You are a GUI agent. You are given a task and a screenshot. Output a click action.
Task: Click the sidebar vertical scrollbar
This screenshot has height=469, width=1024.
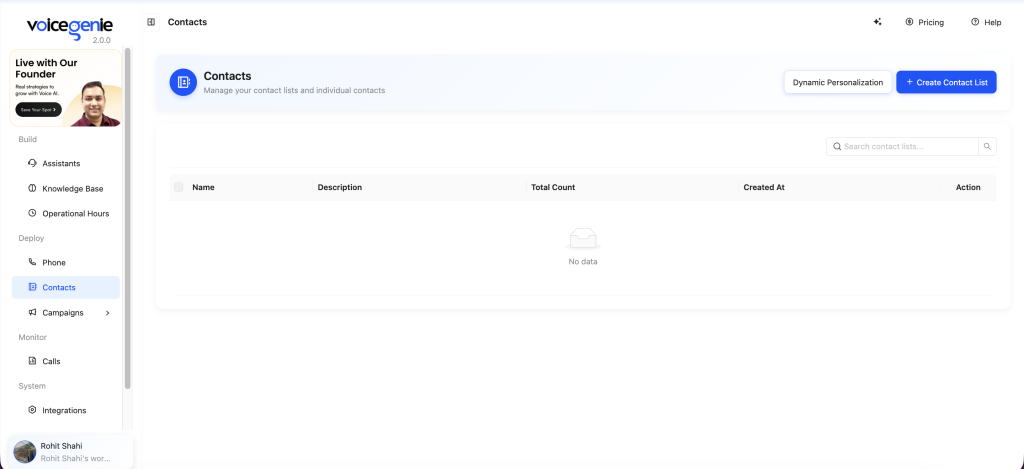[x=127, y=220]
